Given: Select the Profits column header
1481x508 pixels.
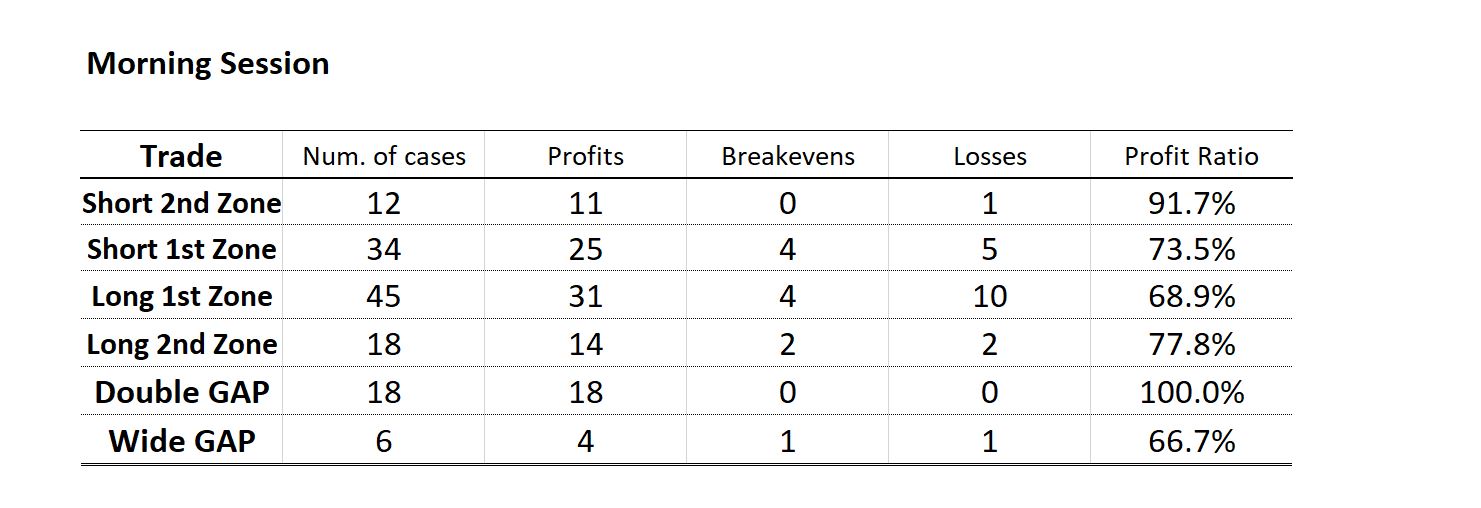Looking at the screenshot, I should click(x=585, y=156).
